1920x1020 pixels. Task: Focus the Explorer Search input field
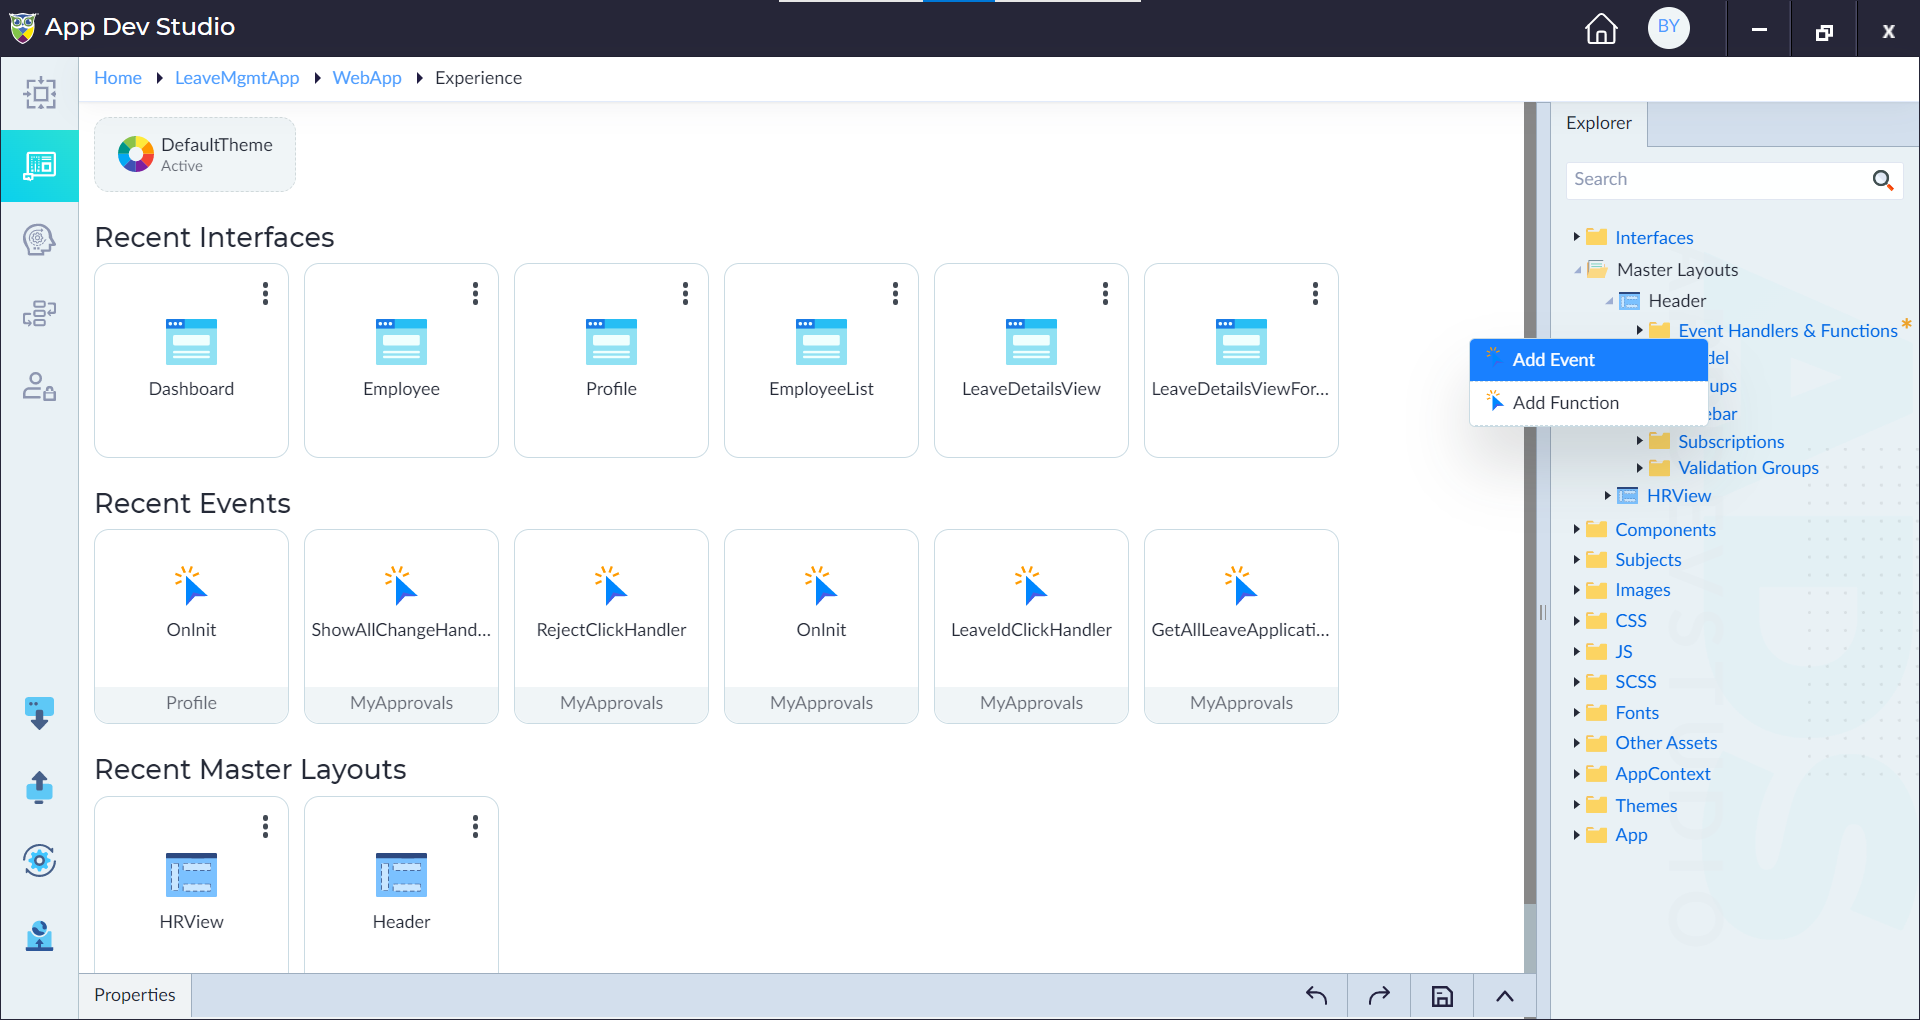click(1715, 180)
